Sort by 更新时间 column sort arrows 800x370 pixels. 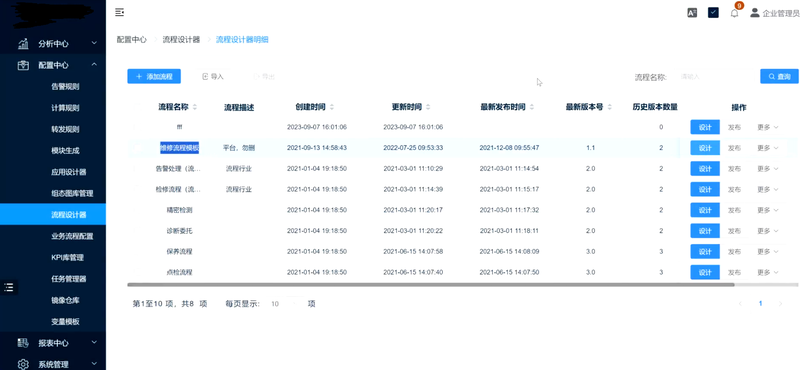pos(428,107)
